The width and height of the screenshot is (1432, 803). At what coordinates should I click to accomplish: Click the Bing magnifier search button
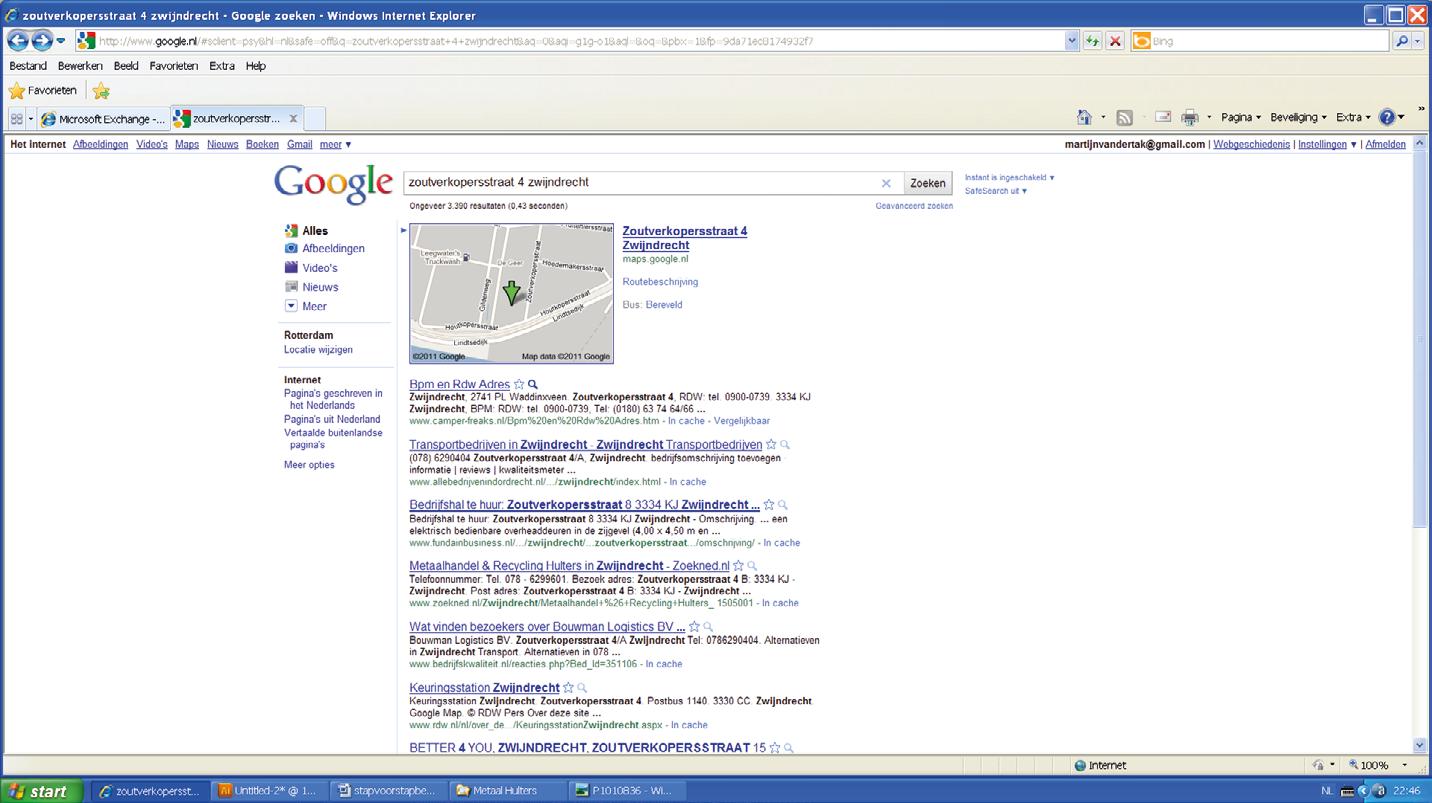(1402, 41)
